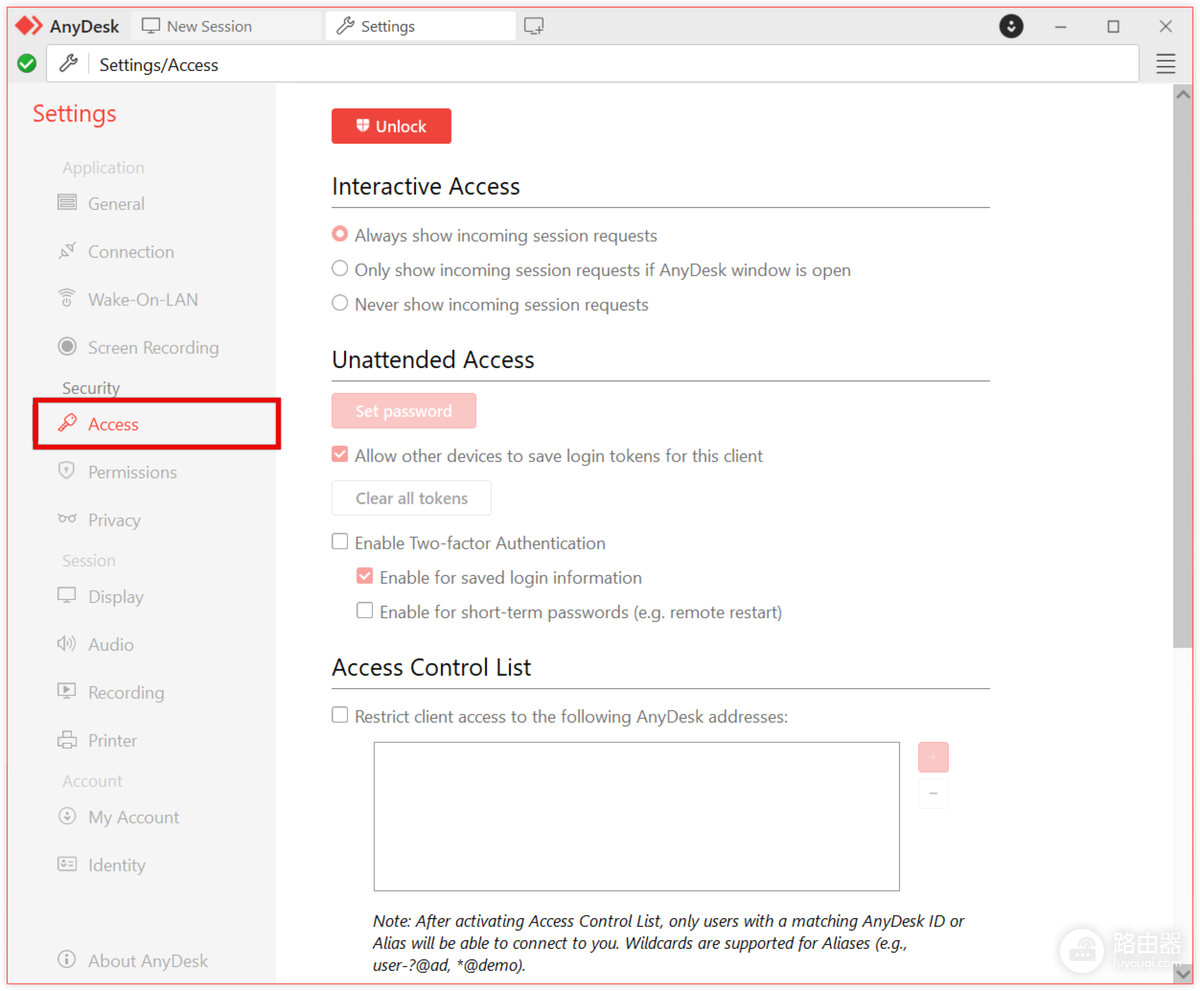Click the My Account person icon
This screenshot has width=1200, height=991.
(x=67, y=816)
